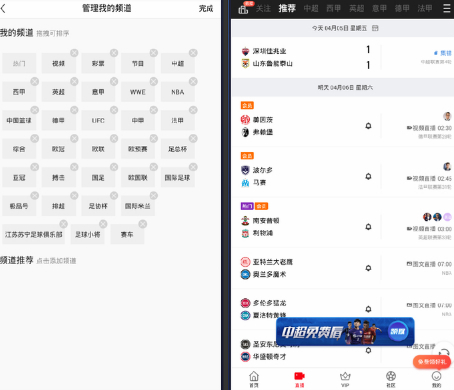Switch to the 中超 tab in top bar

tap(311, 8)
